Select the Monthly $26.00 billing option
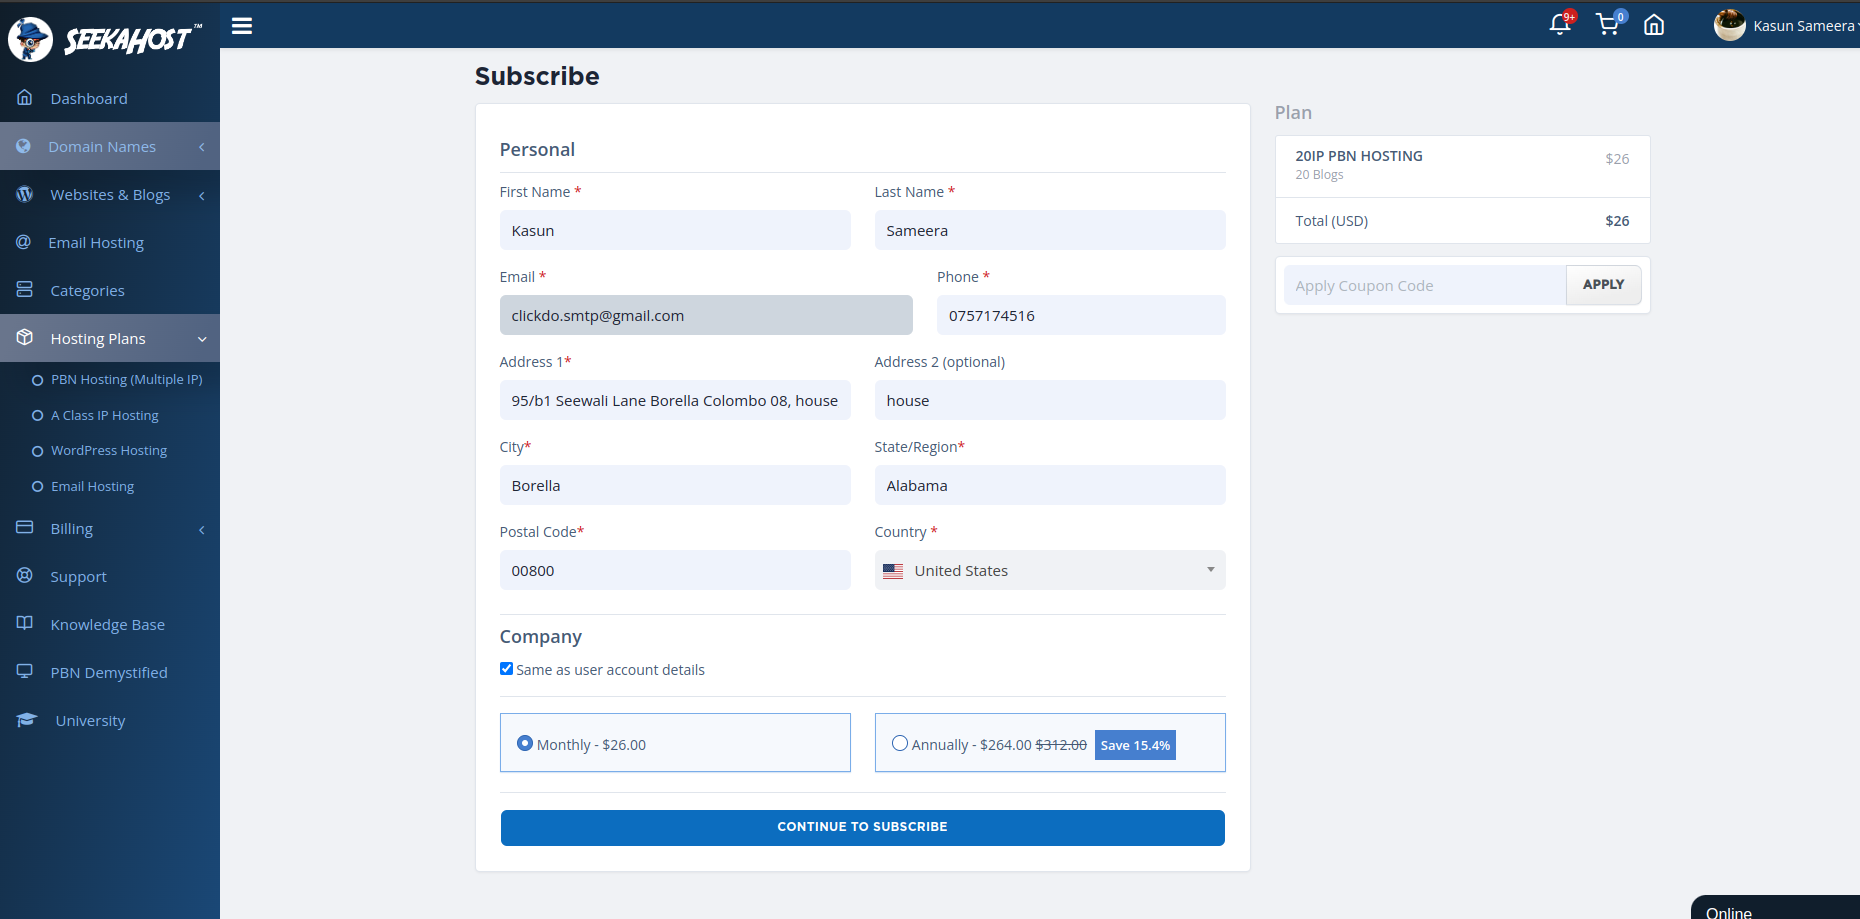 pos(525,743)
